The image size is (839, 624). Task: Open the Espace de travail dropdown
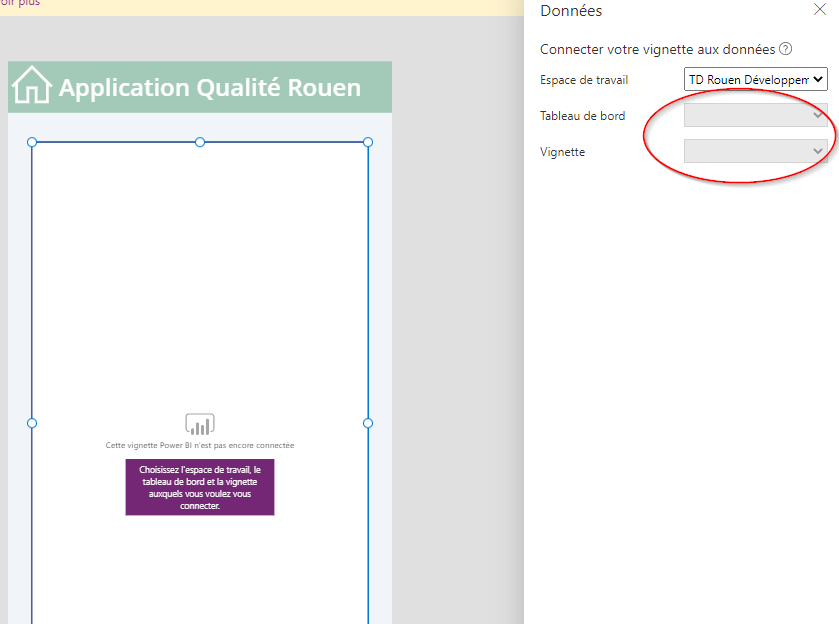756,79
